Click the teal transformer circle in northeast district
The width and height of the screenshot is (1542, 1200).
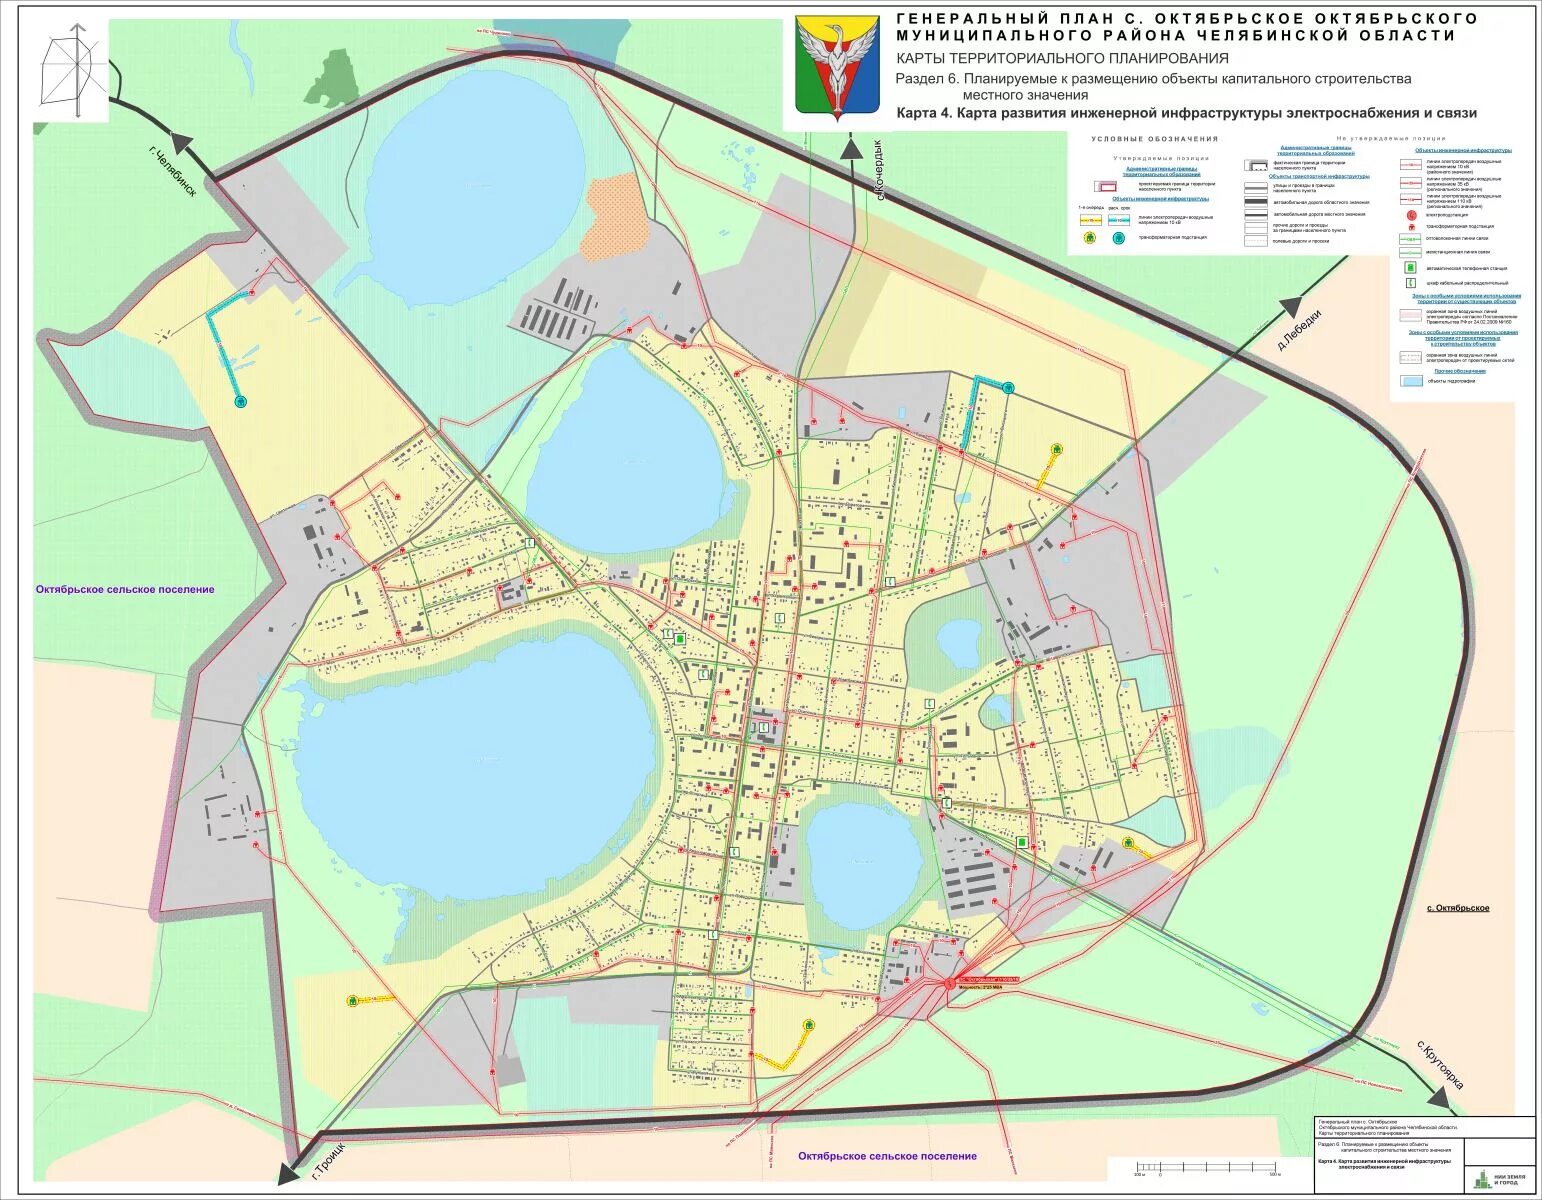[1009, 387]
